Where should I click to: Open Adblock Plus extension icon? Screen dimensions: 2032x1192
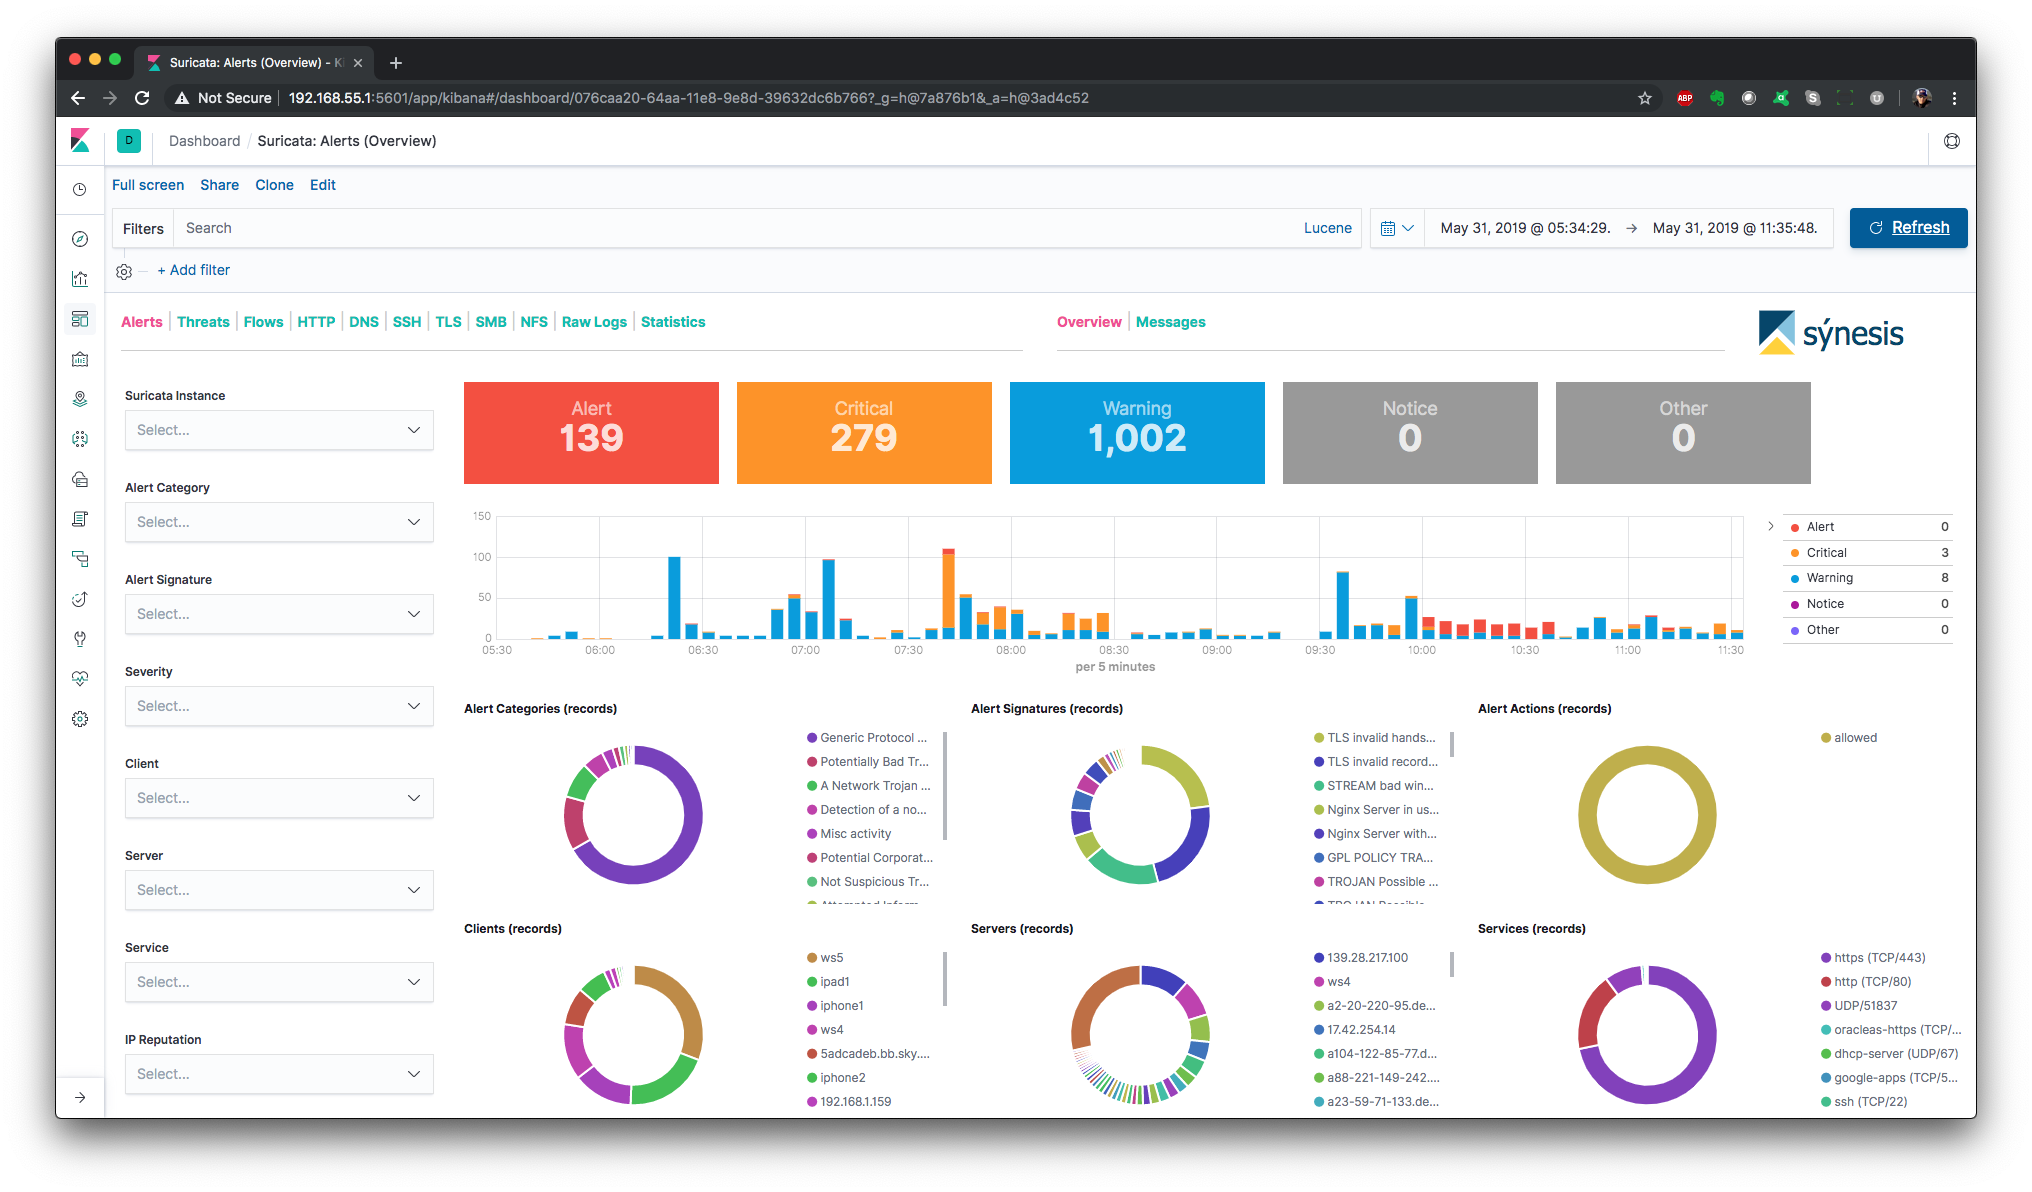[1685, 98]
